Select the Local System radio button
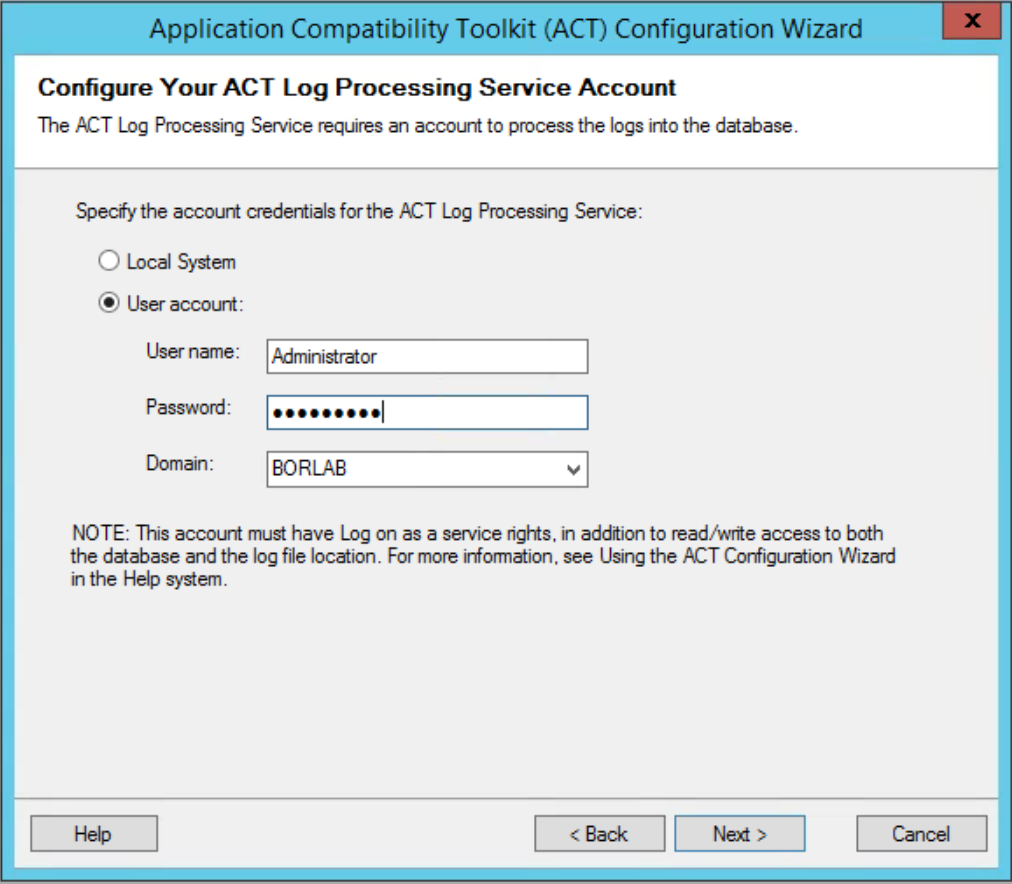The width and height of the screenshot is (1012, 884). [108, 261]
